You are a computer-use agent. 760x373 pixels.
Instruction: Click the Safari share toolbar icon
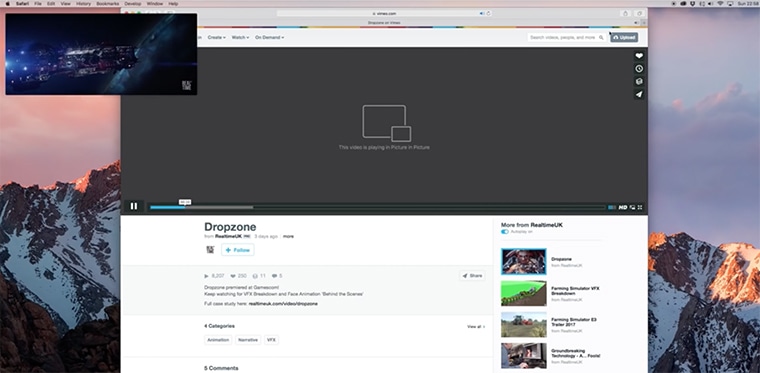tap(625, 14)
